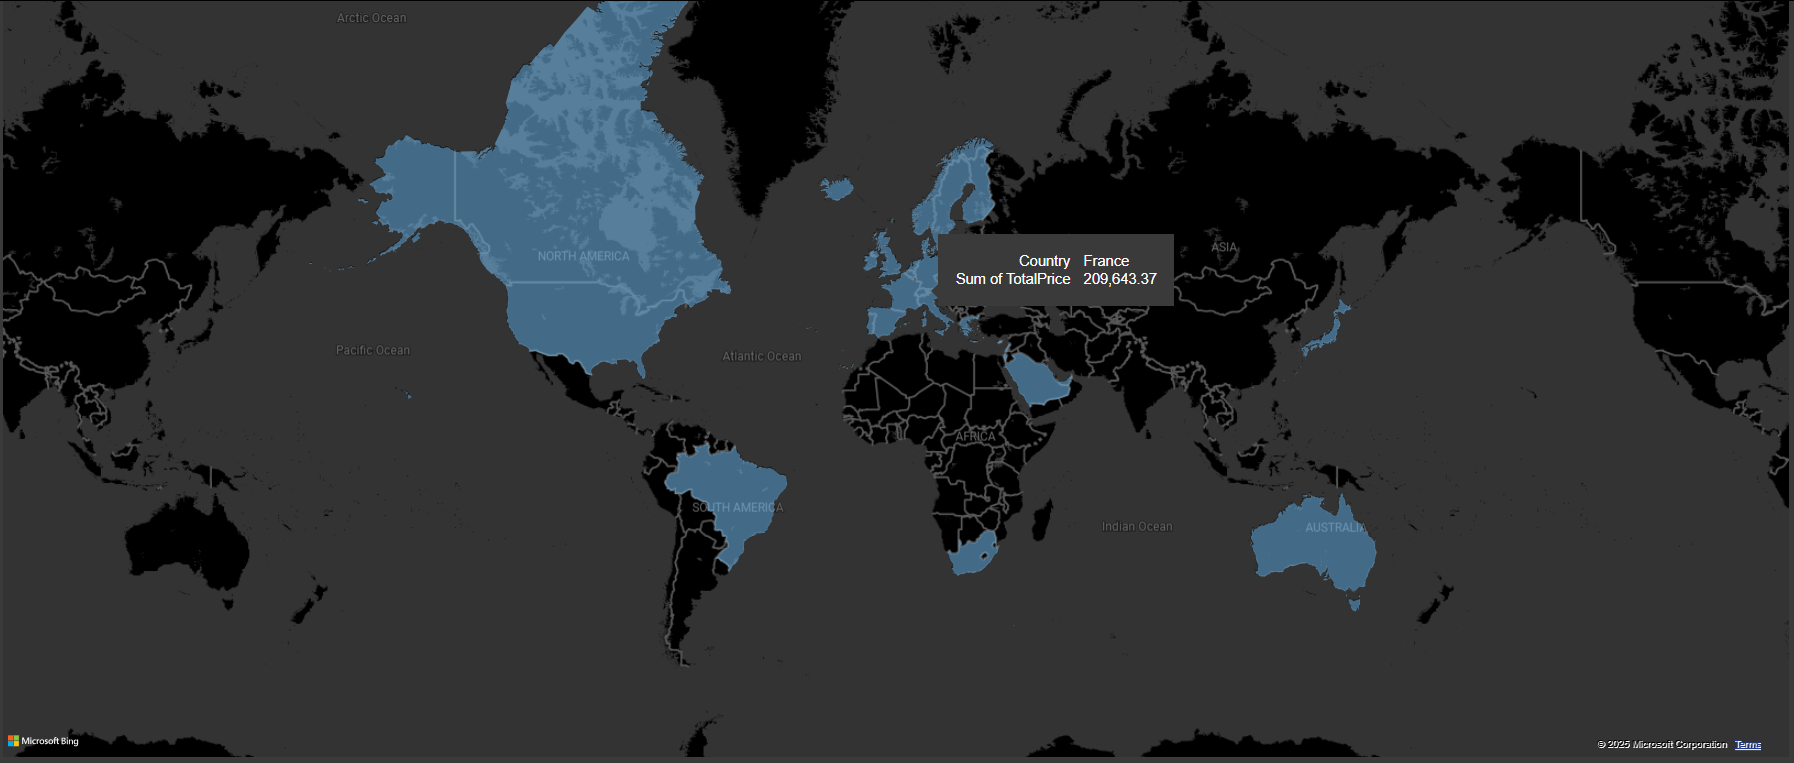Click the 'Arctic Ocean' label
The height and width of the screenshot is (763, 1794).
pyautogui.click(x=372, y=18)
